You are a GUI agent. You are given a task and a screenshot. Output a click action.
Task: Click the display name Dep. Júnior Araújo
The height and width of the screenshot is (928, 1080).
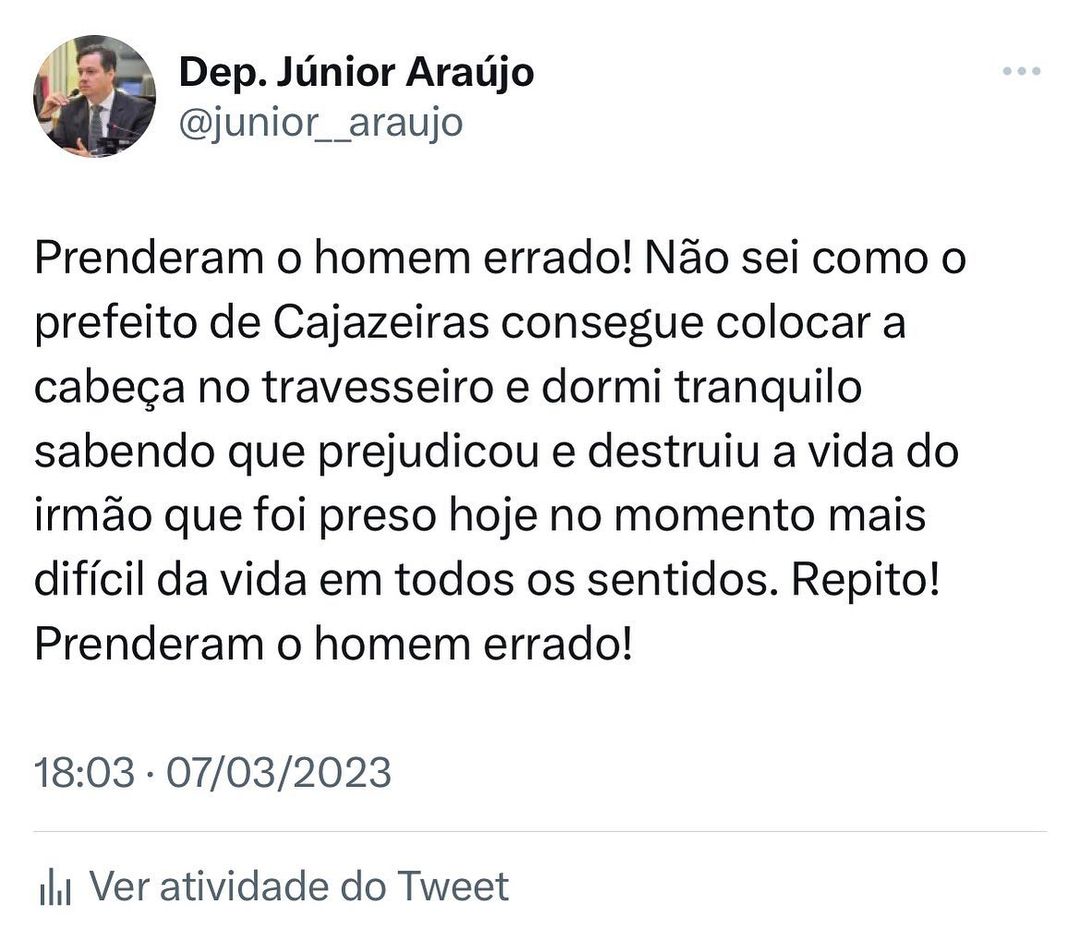356,72
